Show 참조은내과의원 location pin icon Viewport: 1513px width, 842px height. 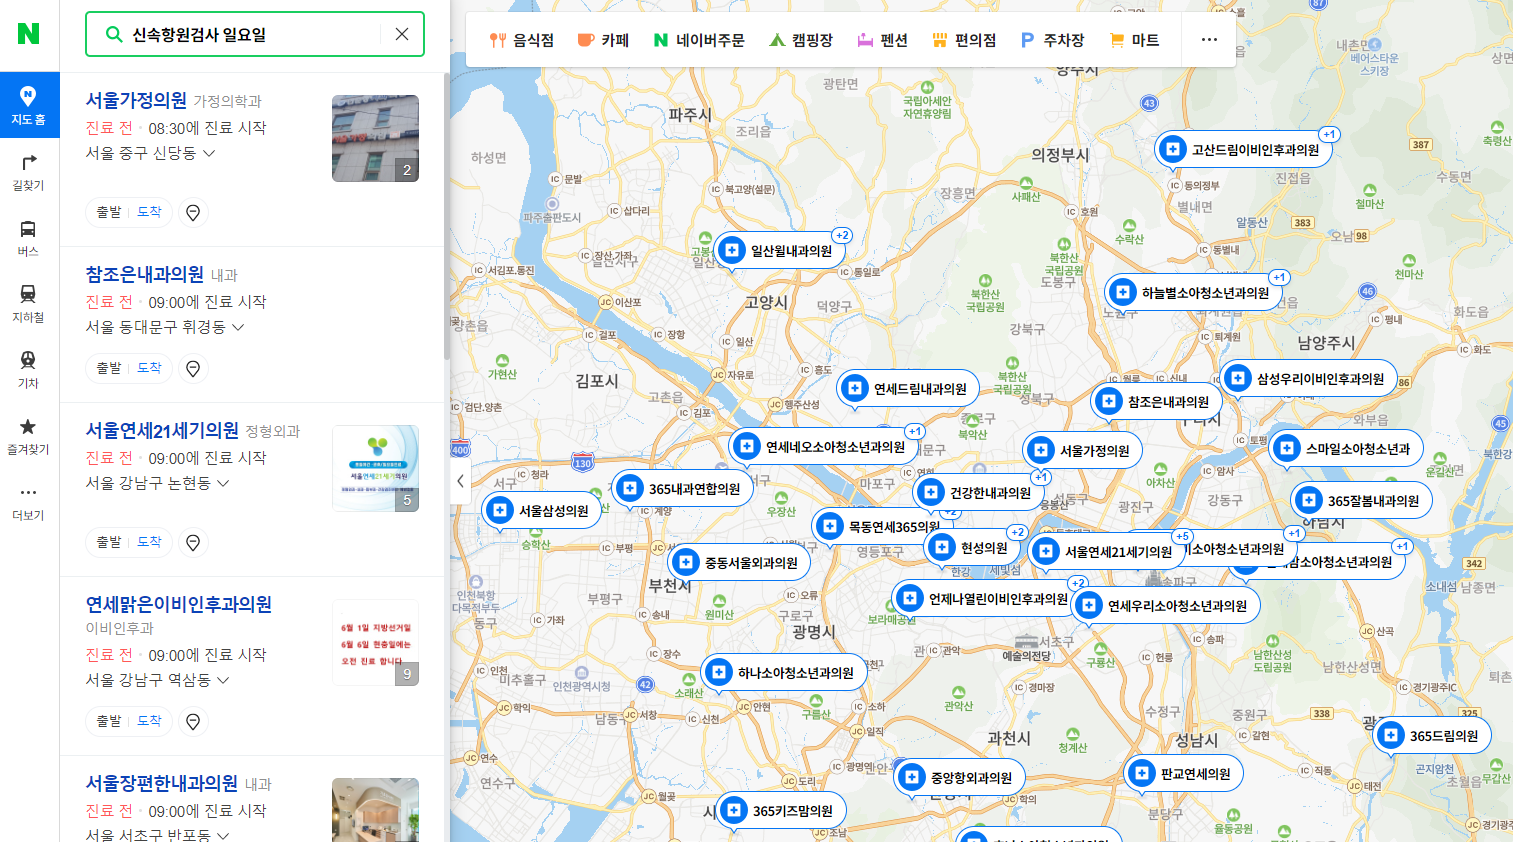click(193, 368)
